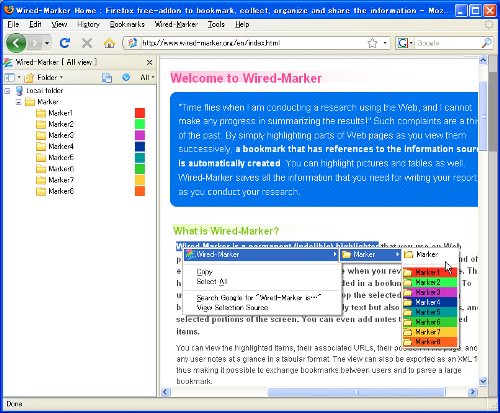500x413 pixels.
Task: Click the horizontal scrollbar right arrow
Action: pos(472,392)
